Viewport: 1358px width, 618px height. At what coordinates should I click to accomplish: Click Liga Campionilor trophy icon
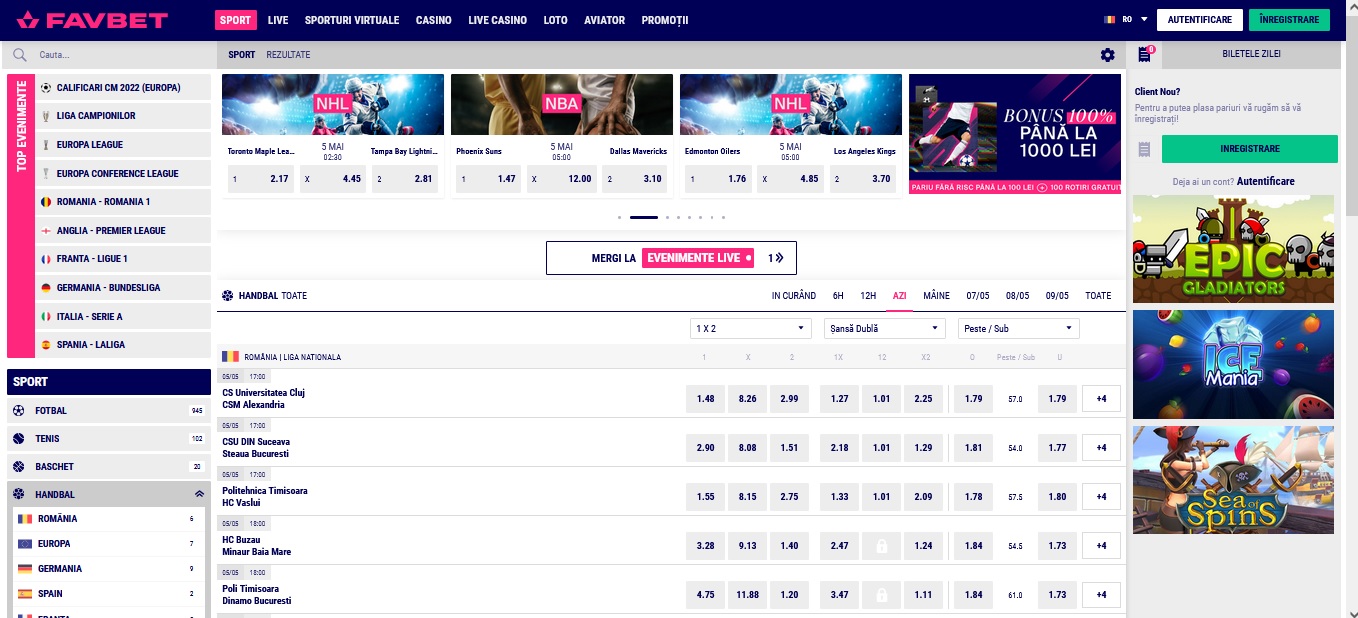pos(45,116)
